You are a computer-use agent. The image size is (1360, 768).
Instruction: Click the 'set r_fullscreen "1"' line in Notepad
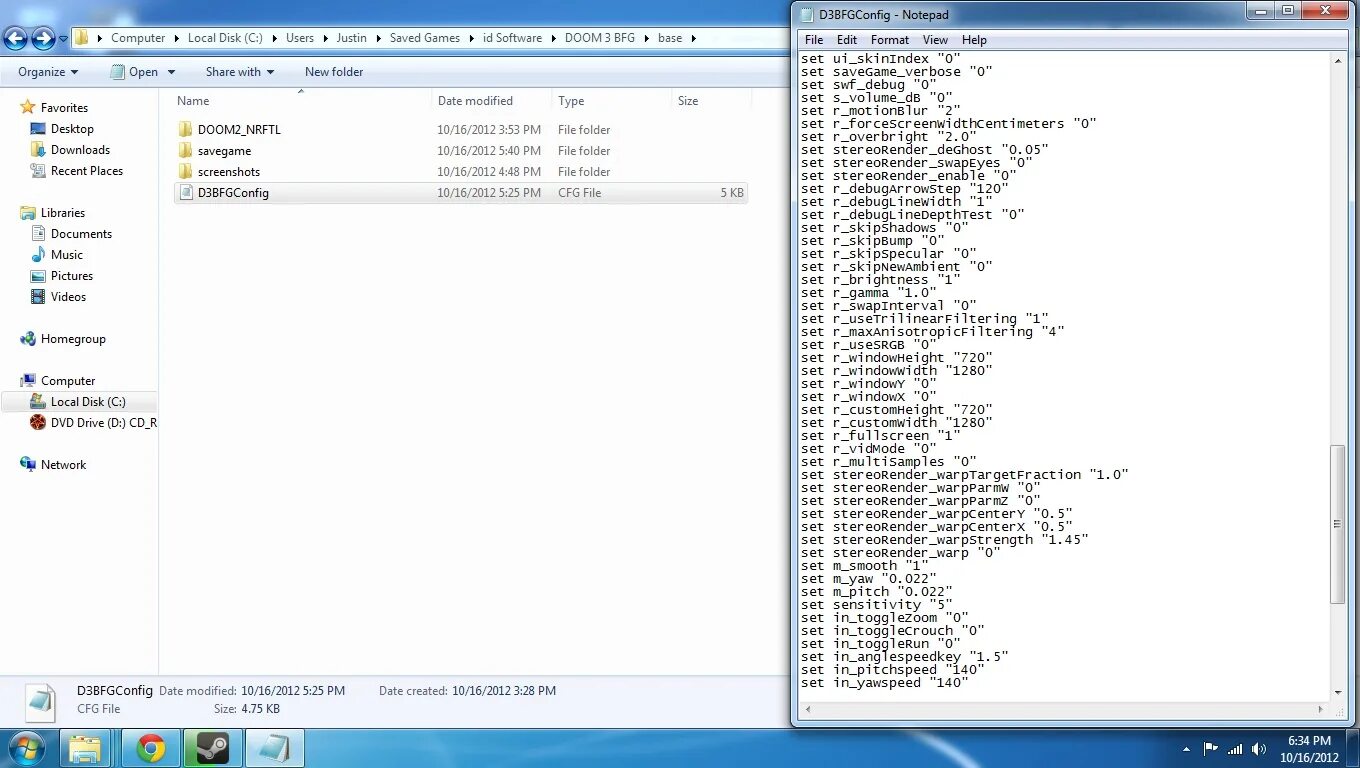880,436
